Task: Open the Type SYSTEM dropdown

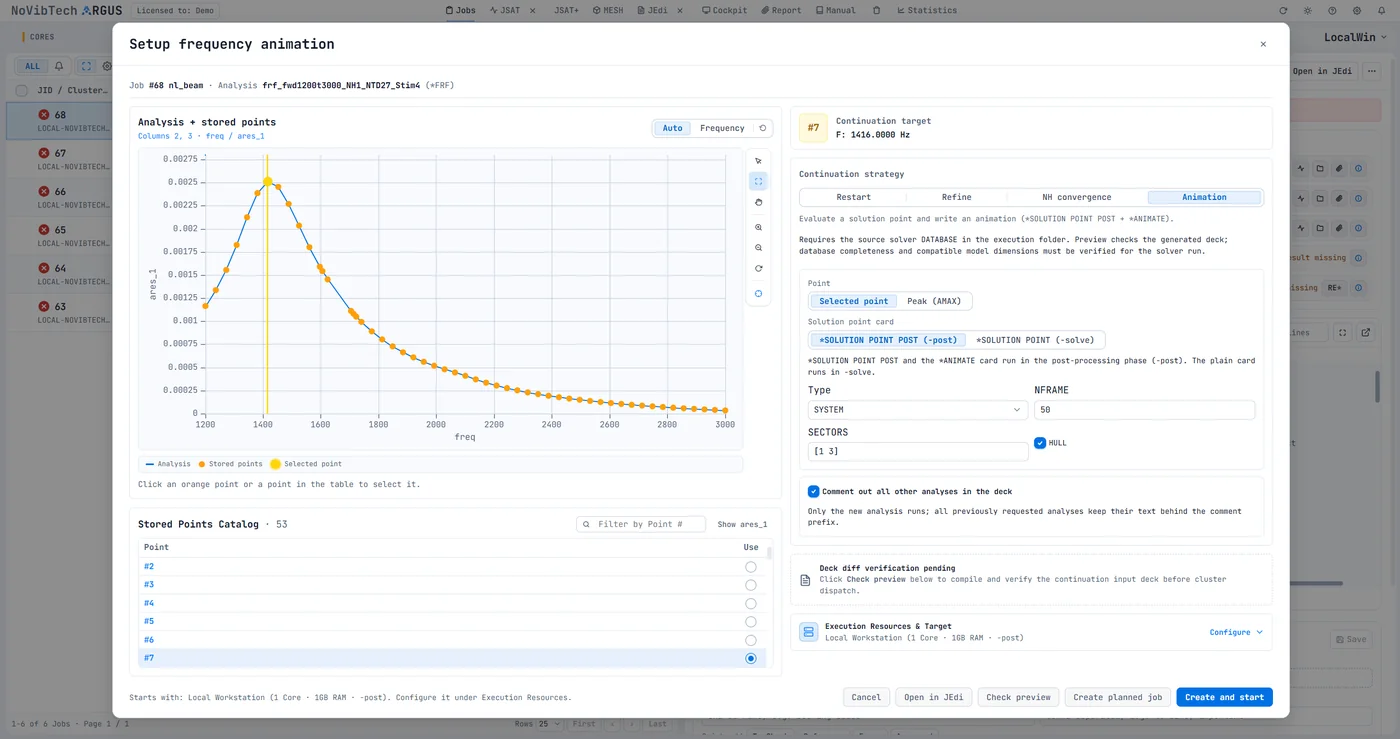Action: [918, 410]
